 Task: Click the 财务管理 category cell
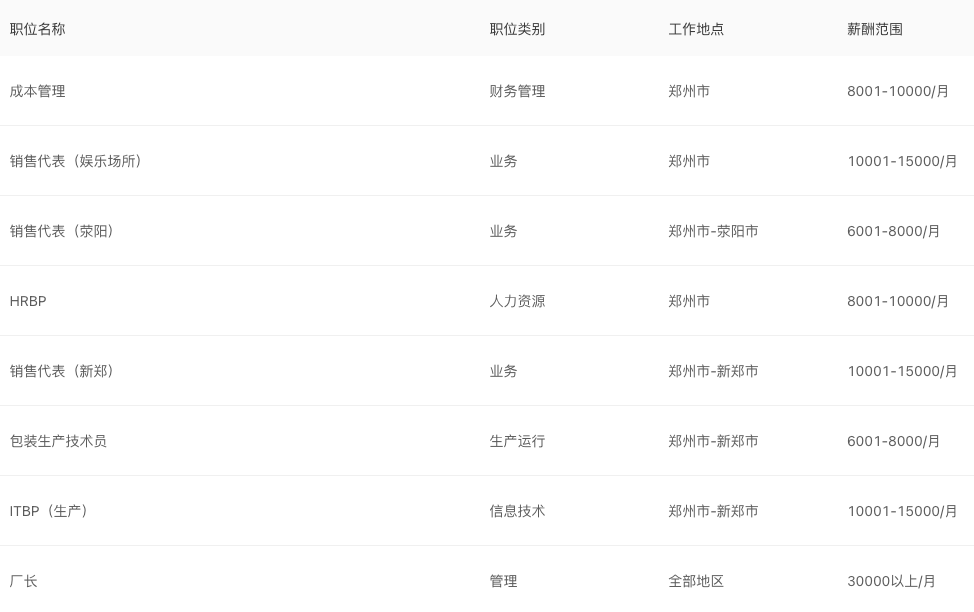tap(517, 91)
